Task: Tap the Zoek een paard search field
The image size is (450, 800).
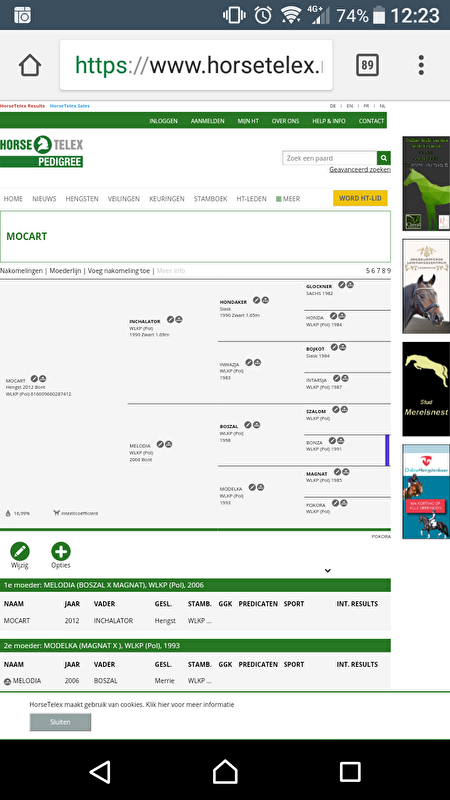Action: click(330, 158)
